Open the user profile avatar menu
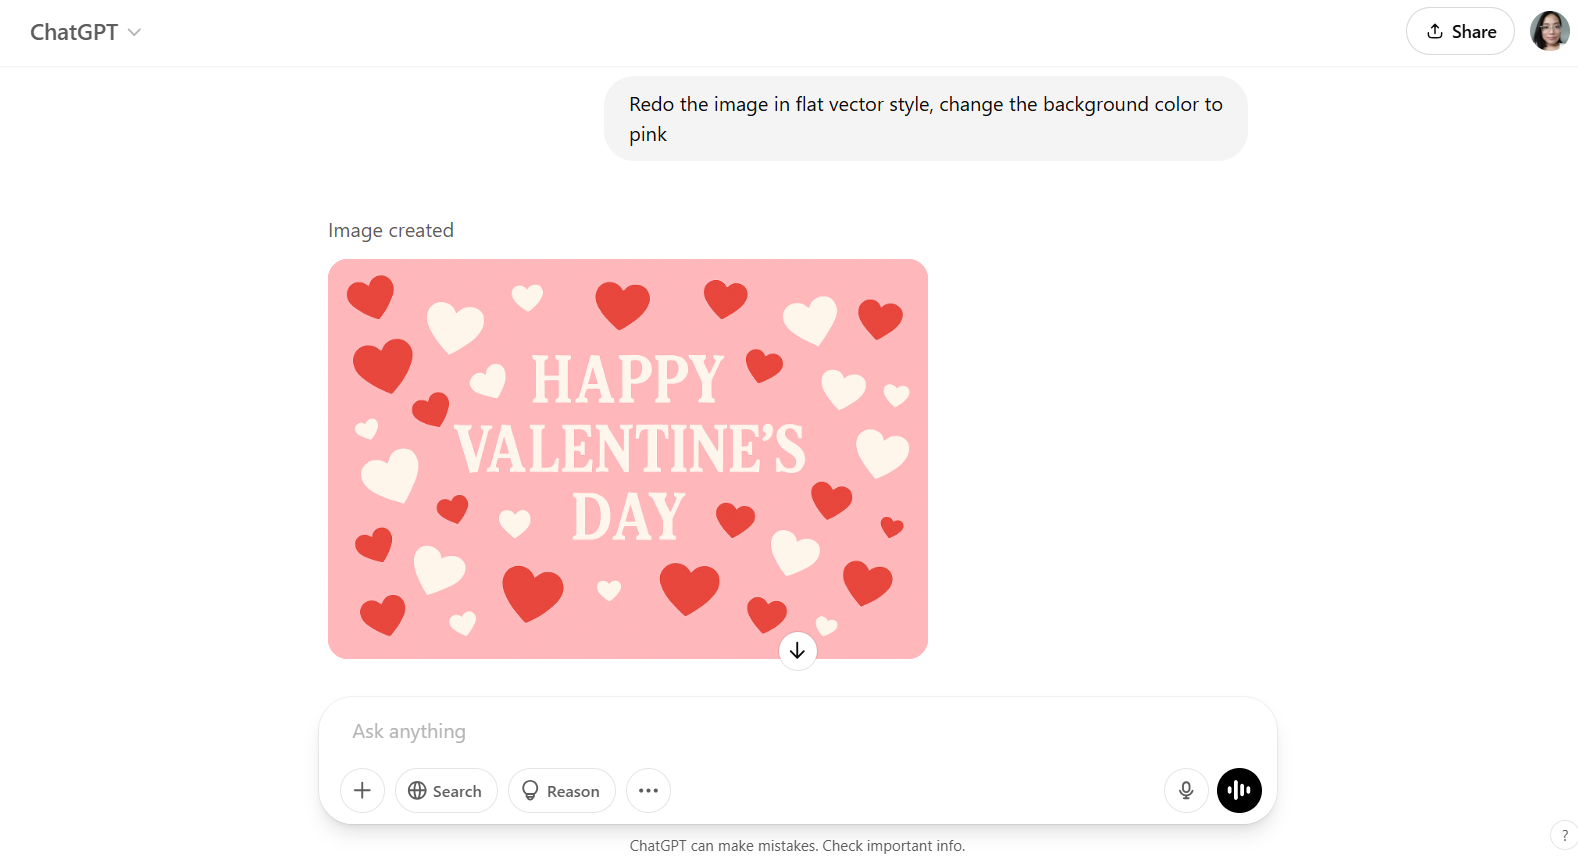The image size is (1578, 857). coord(1549,31)
